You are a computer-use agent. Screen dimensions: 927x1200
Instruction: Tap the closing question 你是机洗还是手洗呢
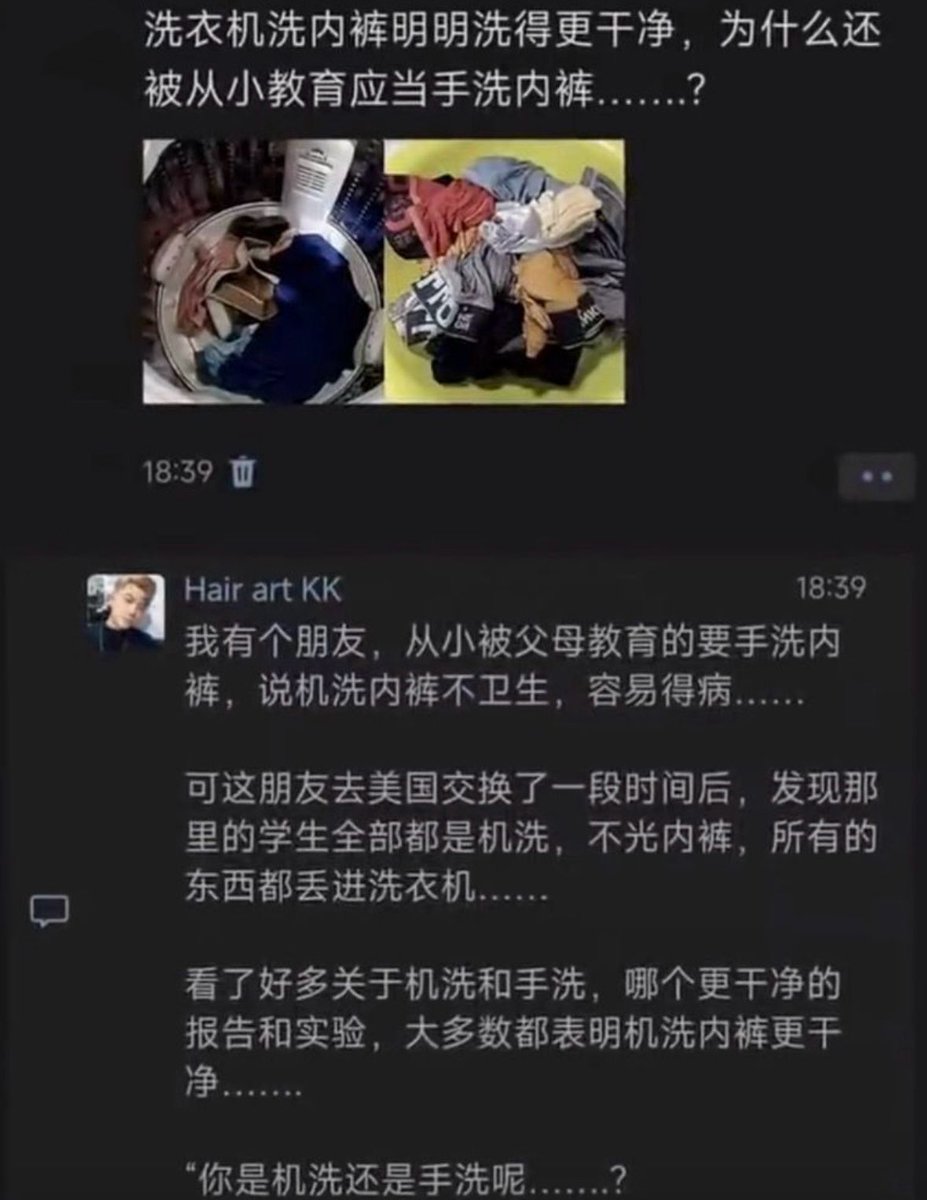pyautogui.click(x=407, y=1179)
